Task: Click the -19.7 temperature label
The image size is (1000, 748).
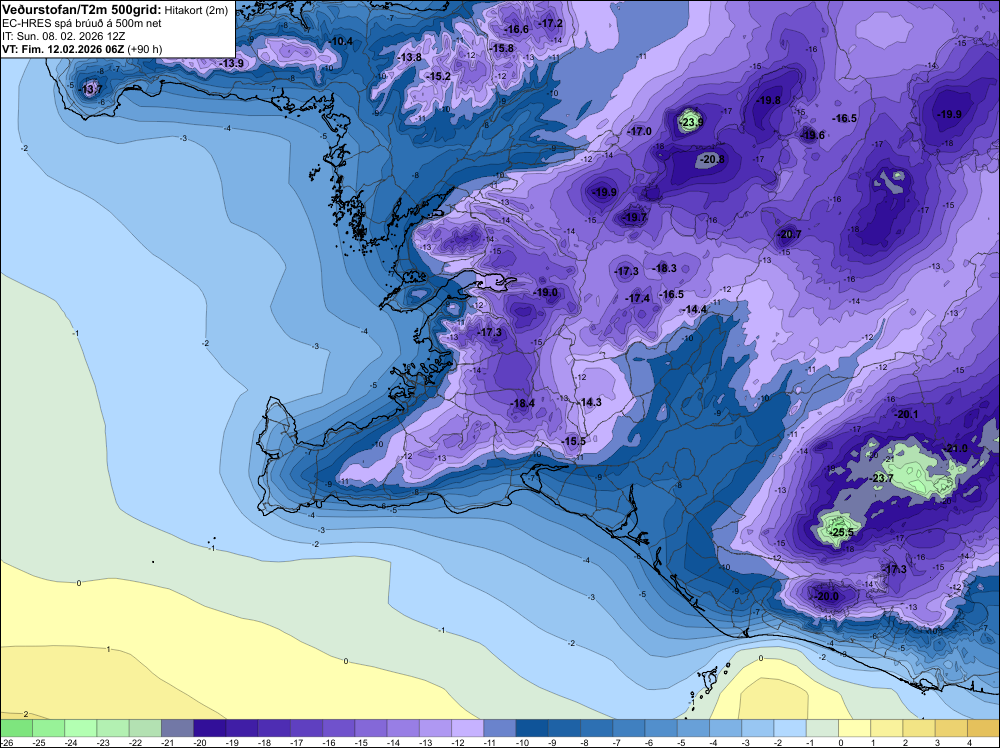Action: [x=635, y=217]
